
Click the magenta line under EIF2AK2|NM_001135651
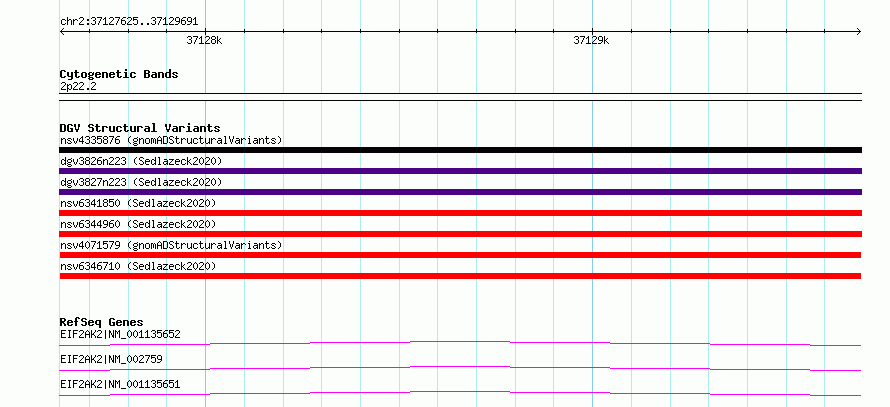tap(460, 393)
